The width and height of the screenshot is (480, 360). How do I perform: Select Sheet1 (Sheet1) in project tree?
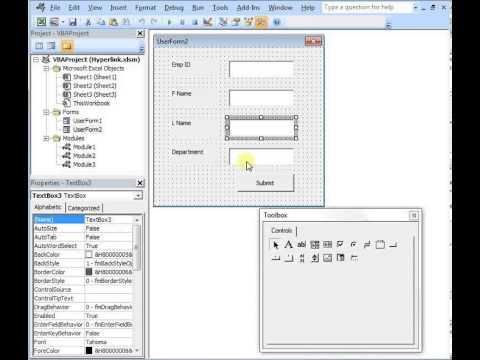pyautogui.click(x=95, y=77)
